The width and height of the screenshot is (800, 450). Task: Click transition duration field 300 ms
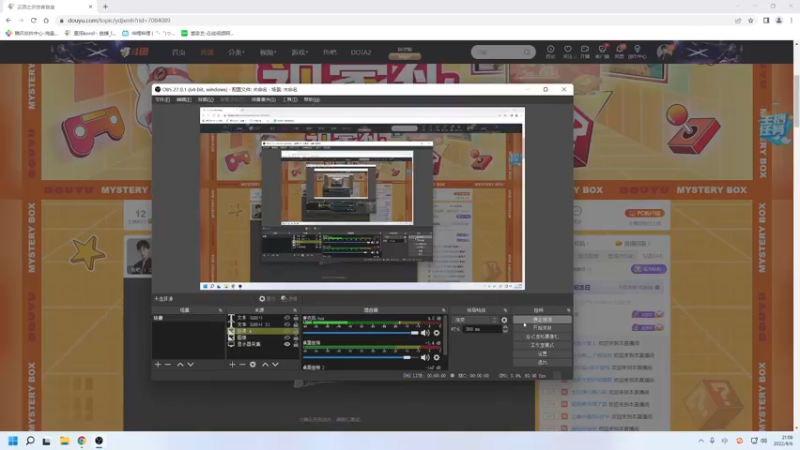482,330
